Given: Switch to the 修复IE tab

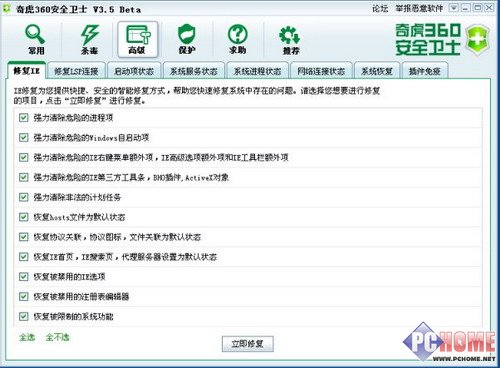Looking at the screenshot, I should click(26, 71).
